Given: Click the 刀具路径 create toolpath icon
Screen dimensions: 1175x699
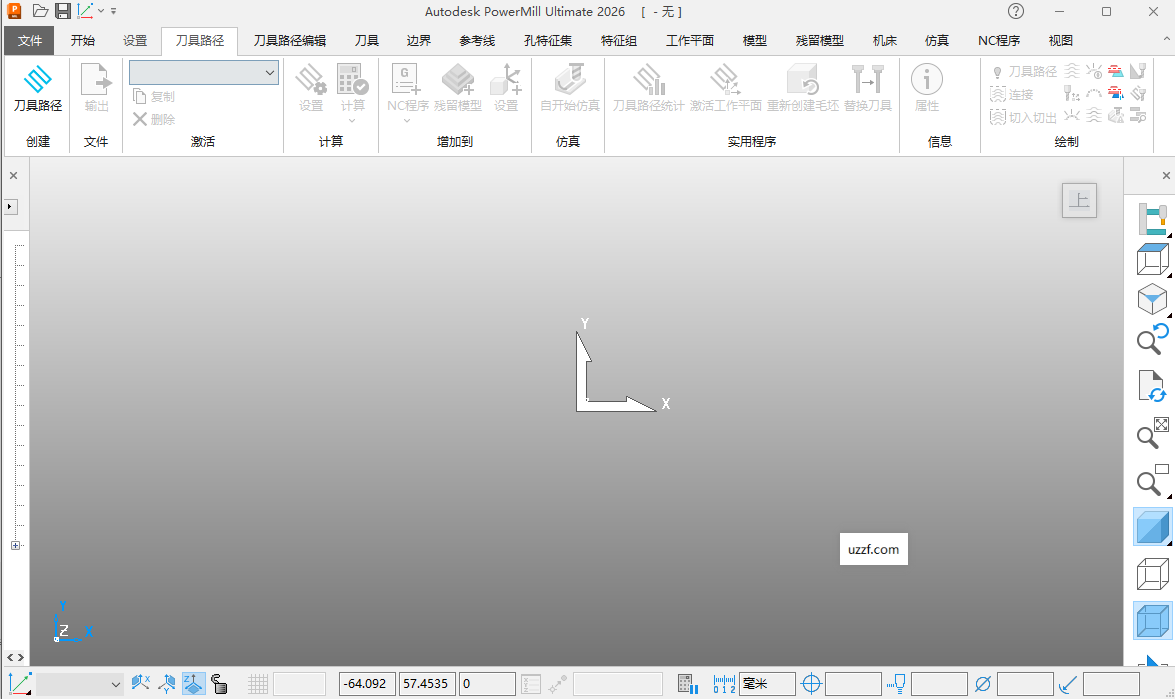Looking at the screenshot, I should (37, 88).
